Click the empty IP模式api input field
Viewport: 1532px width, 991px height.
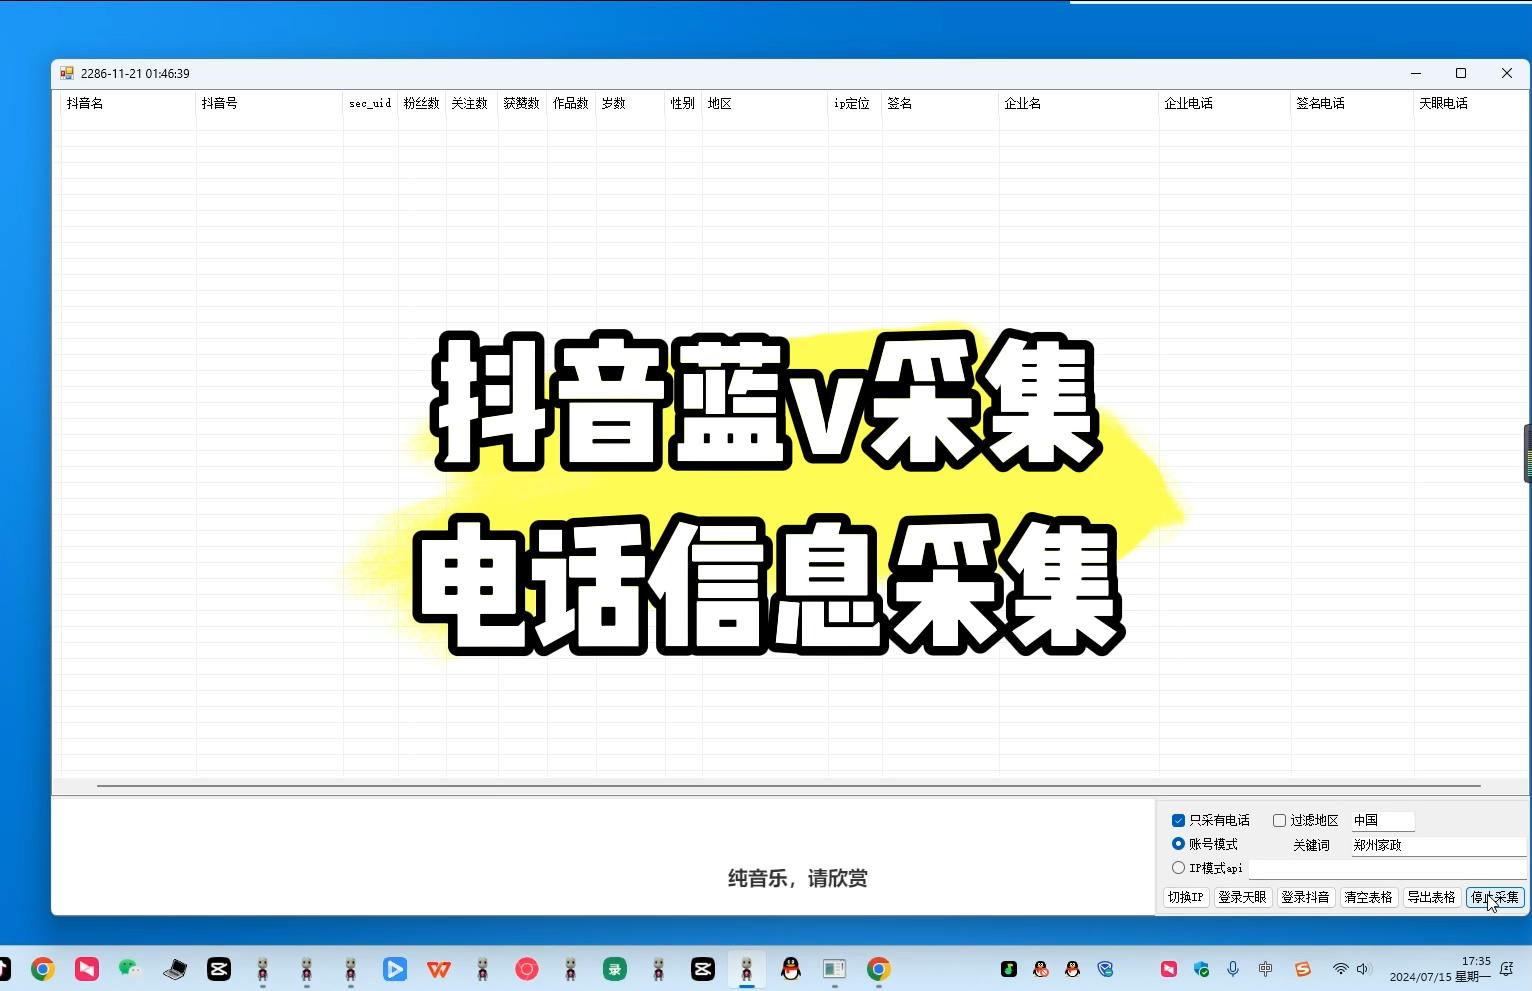[1388, 869]
